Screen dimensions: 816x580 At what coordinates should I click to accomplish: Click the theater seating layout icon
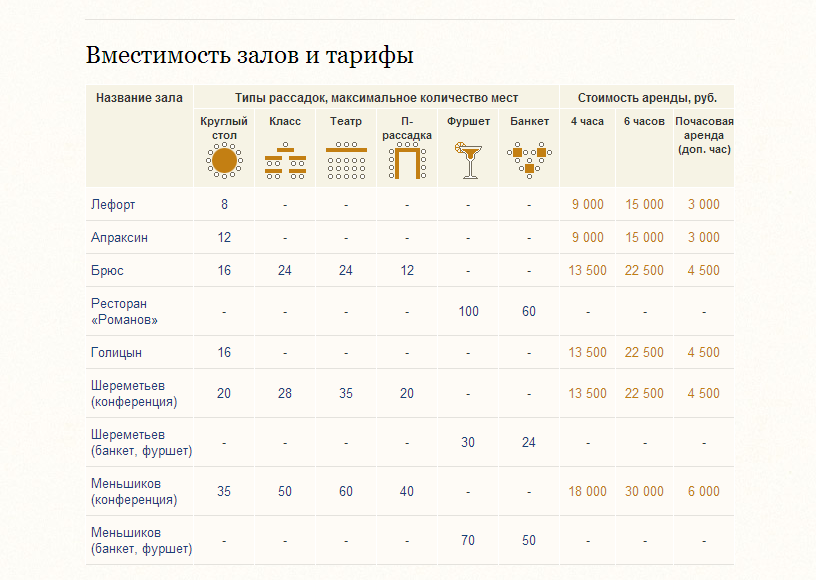346,161
